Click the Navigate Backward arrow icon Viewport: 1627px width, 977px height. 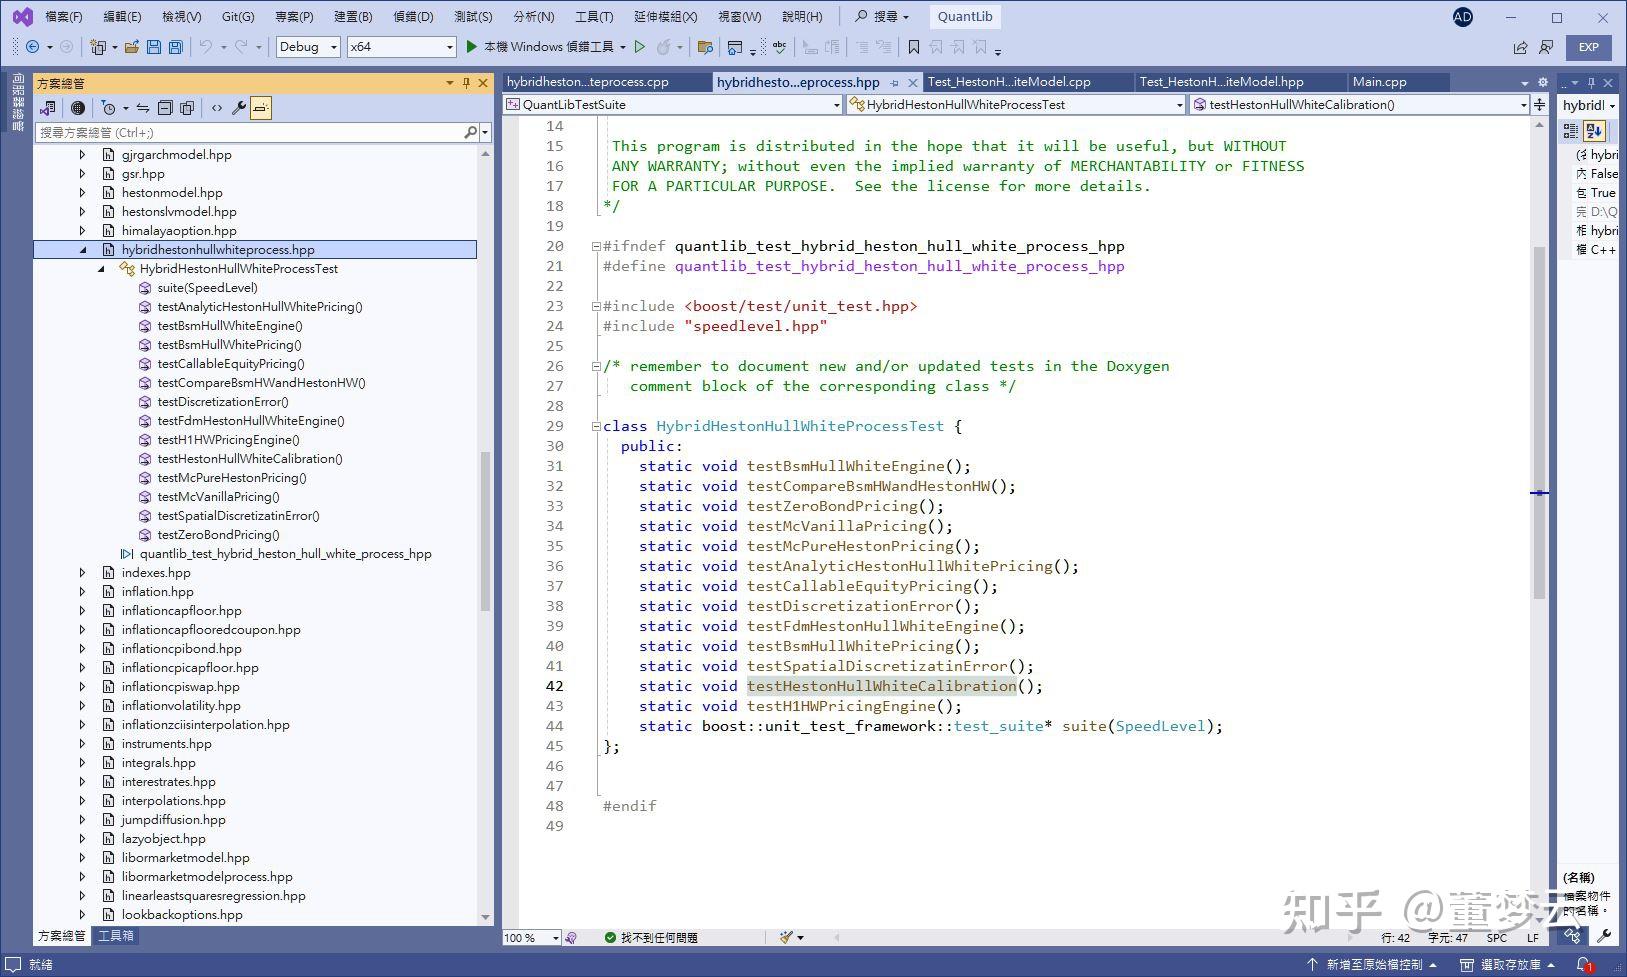32,47
